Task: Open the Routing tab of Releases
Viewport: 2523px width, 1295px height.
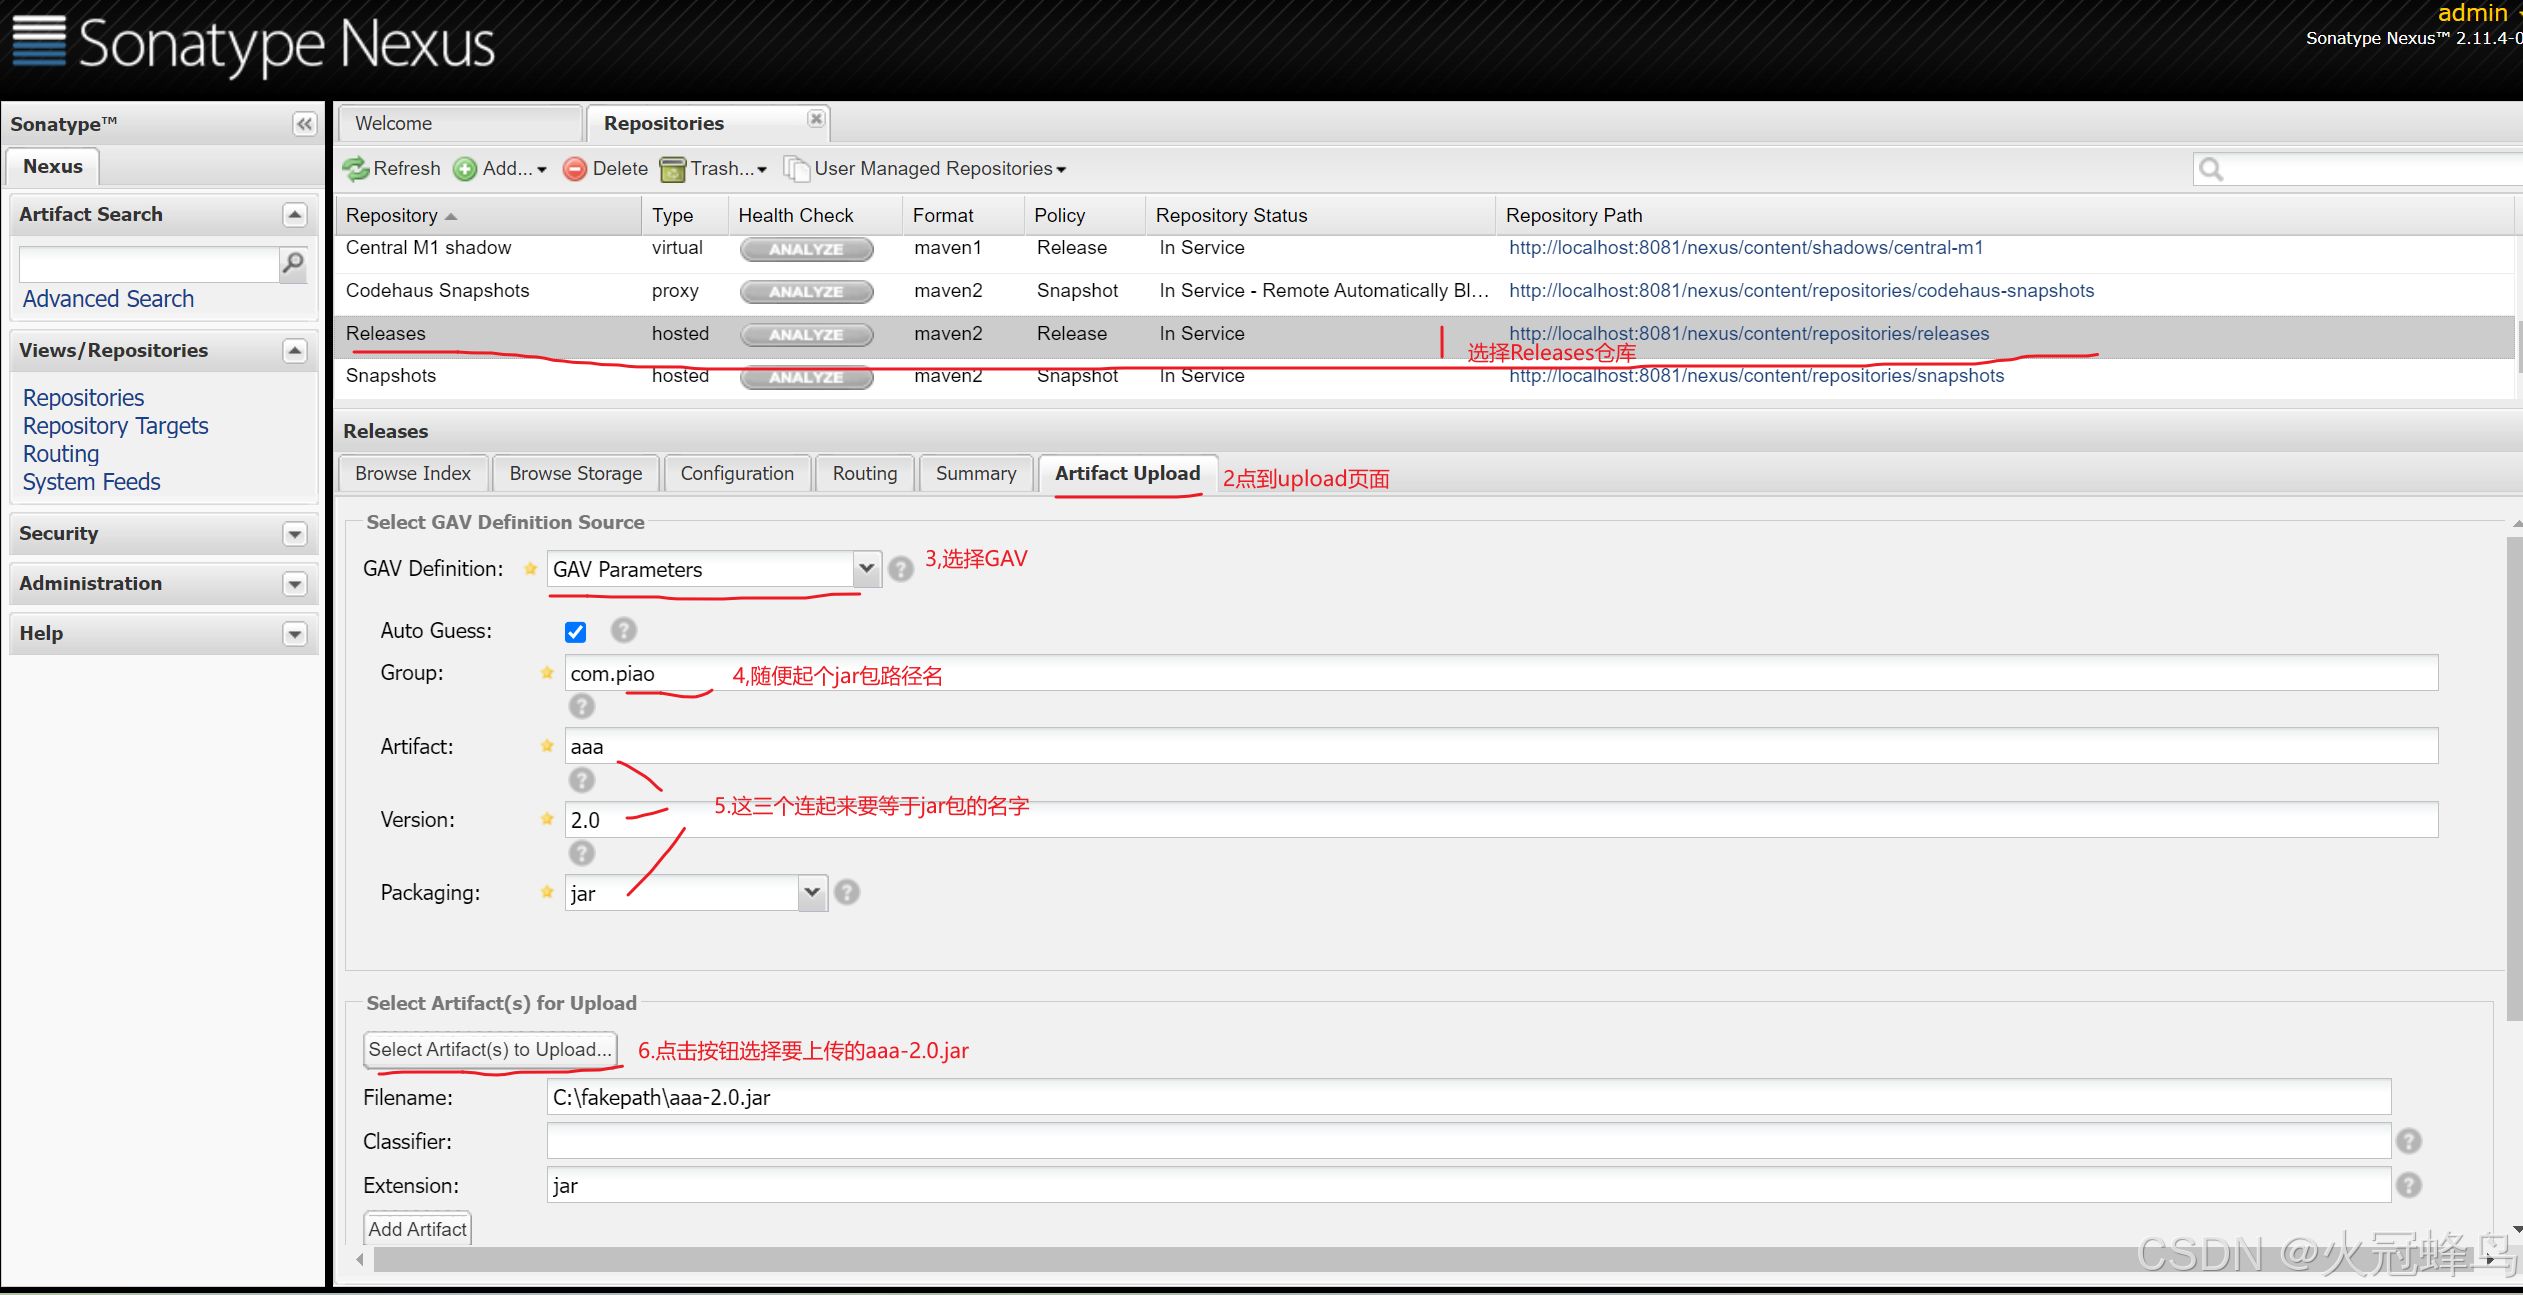Action: pyautogui.click(x=865, y=473)
